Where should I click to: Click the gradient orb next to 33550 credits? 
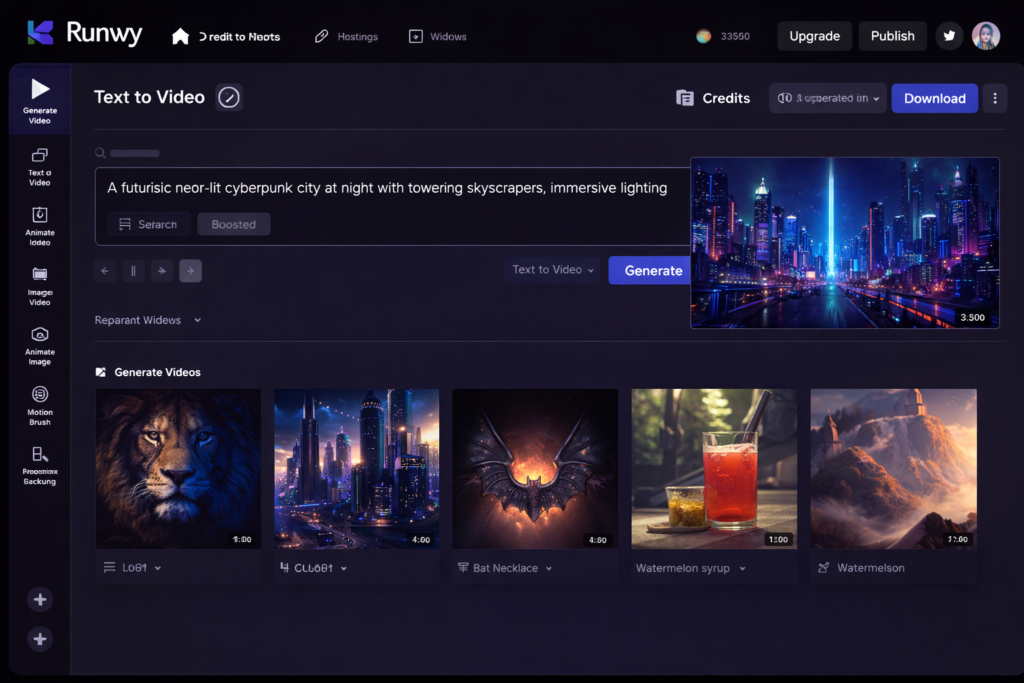click(704, 35)
